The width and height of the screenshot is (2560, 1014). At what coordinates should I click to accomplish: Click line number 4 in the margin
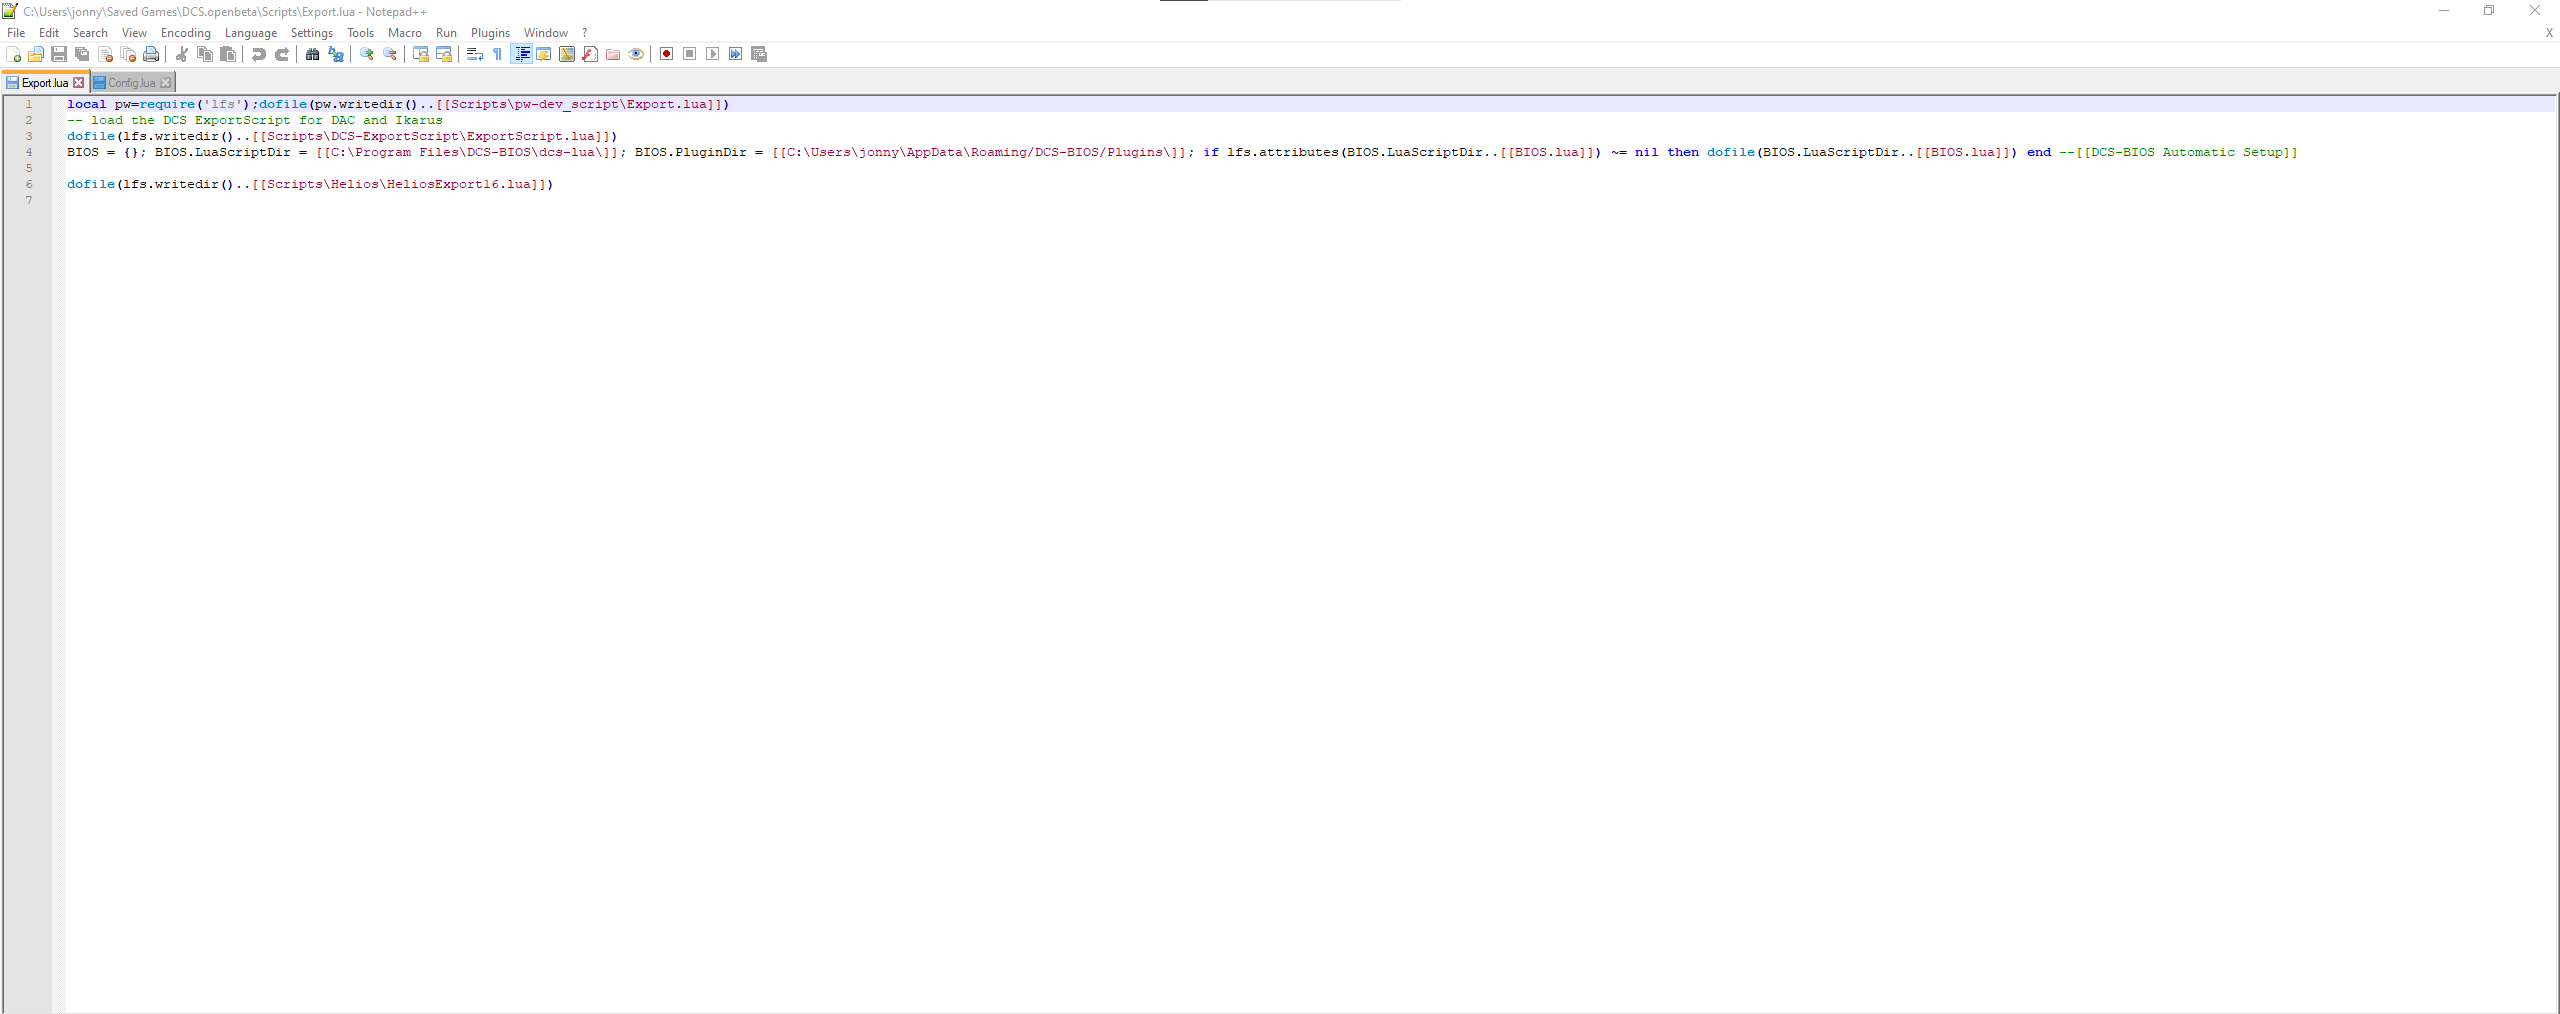tap(29, 152)
